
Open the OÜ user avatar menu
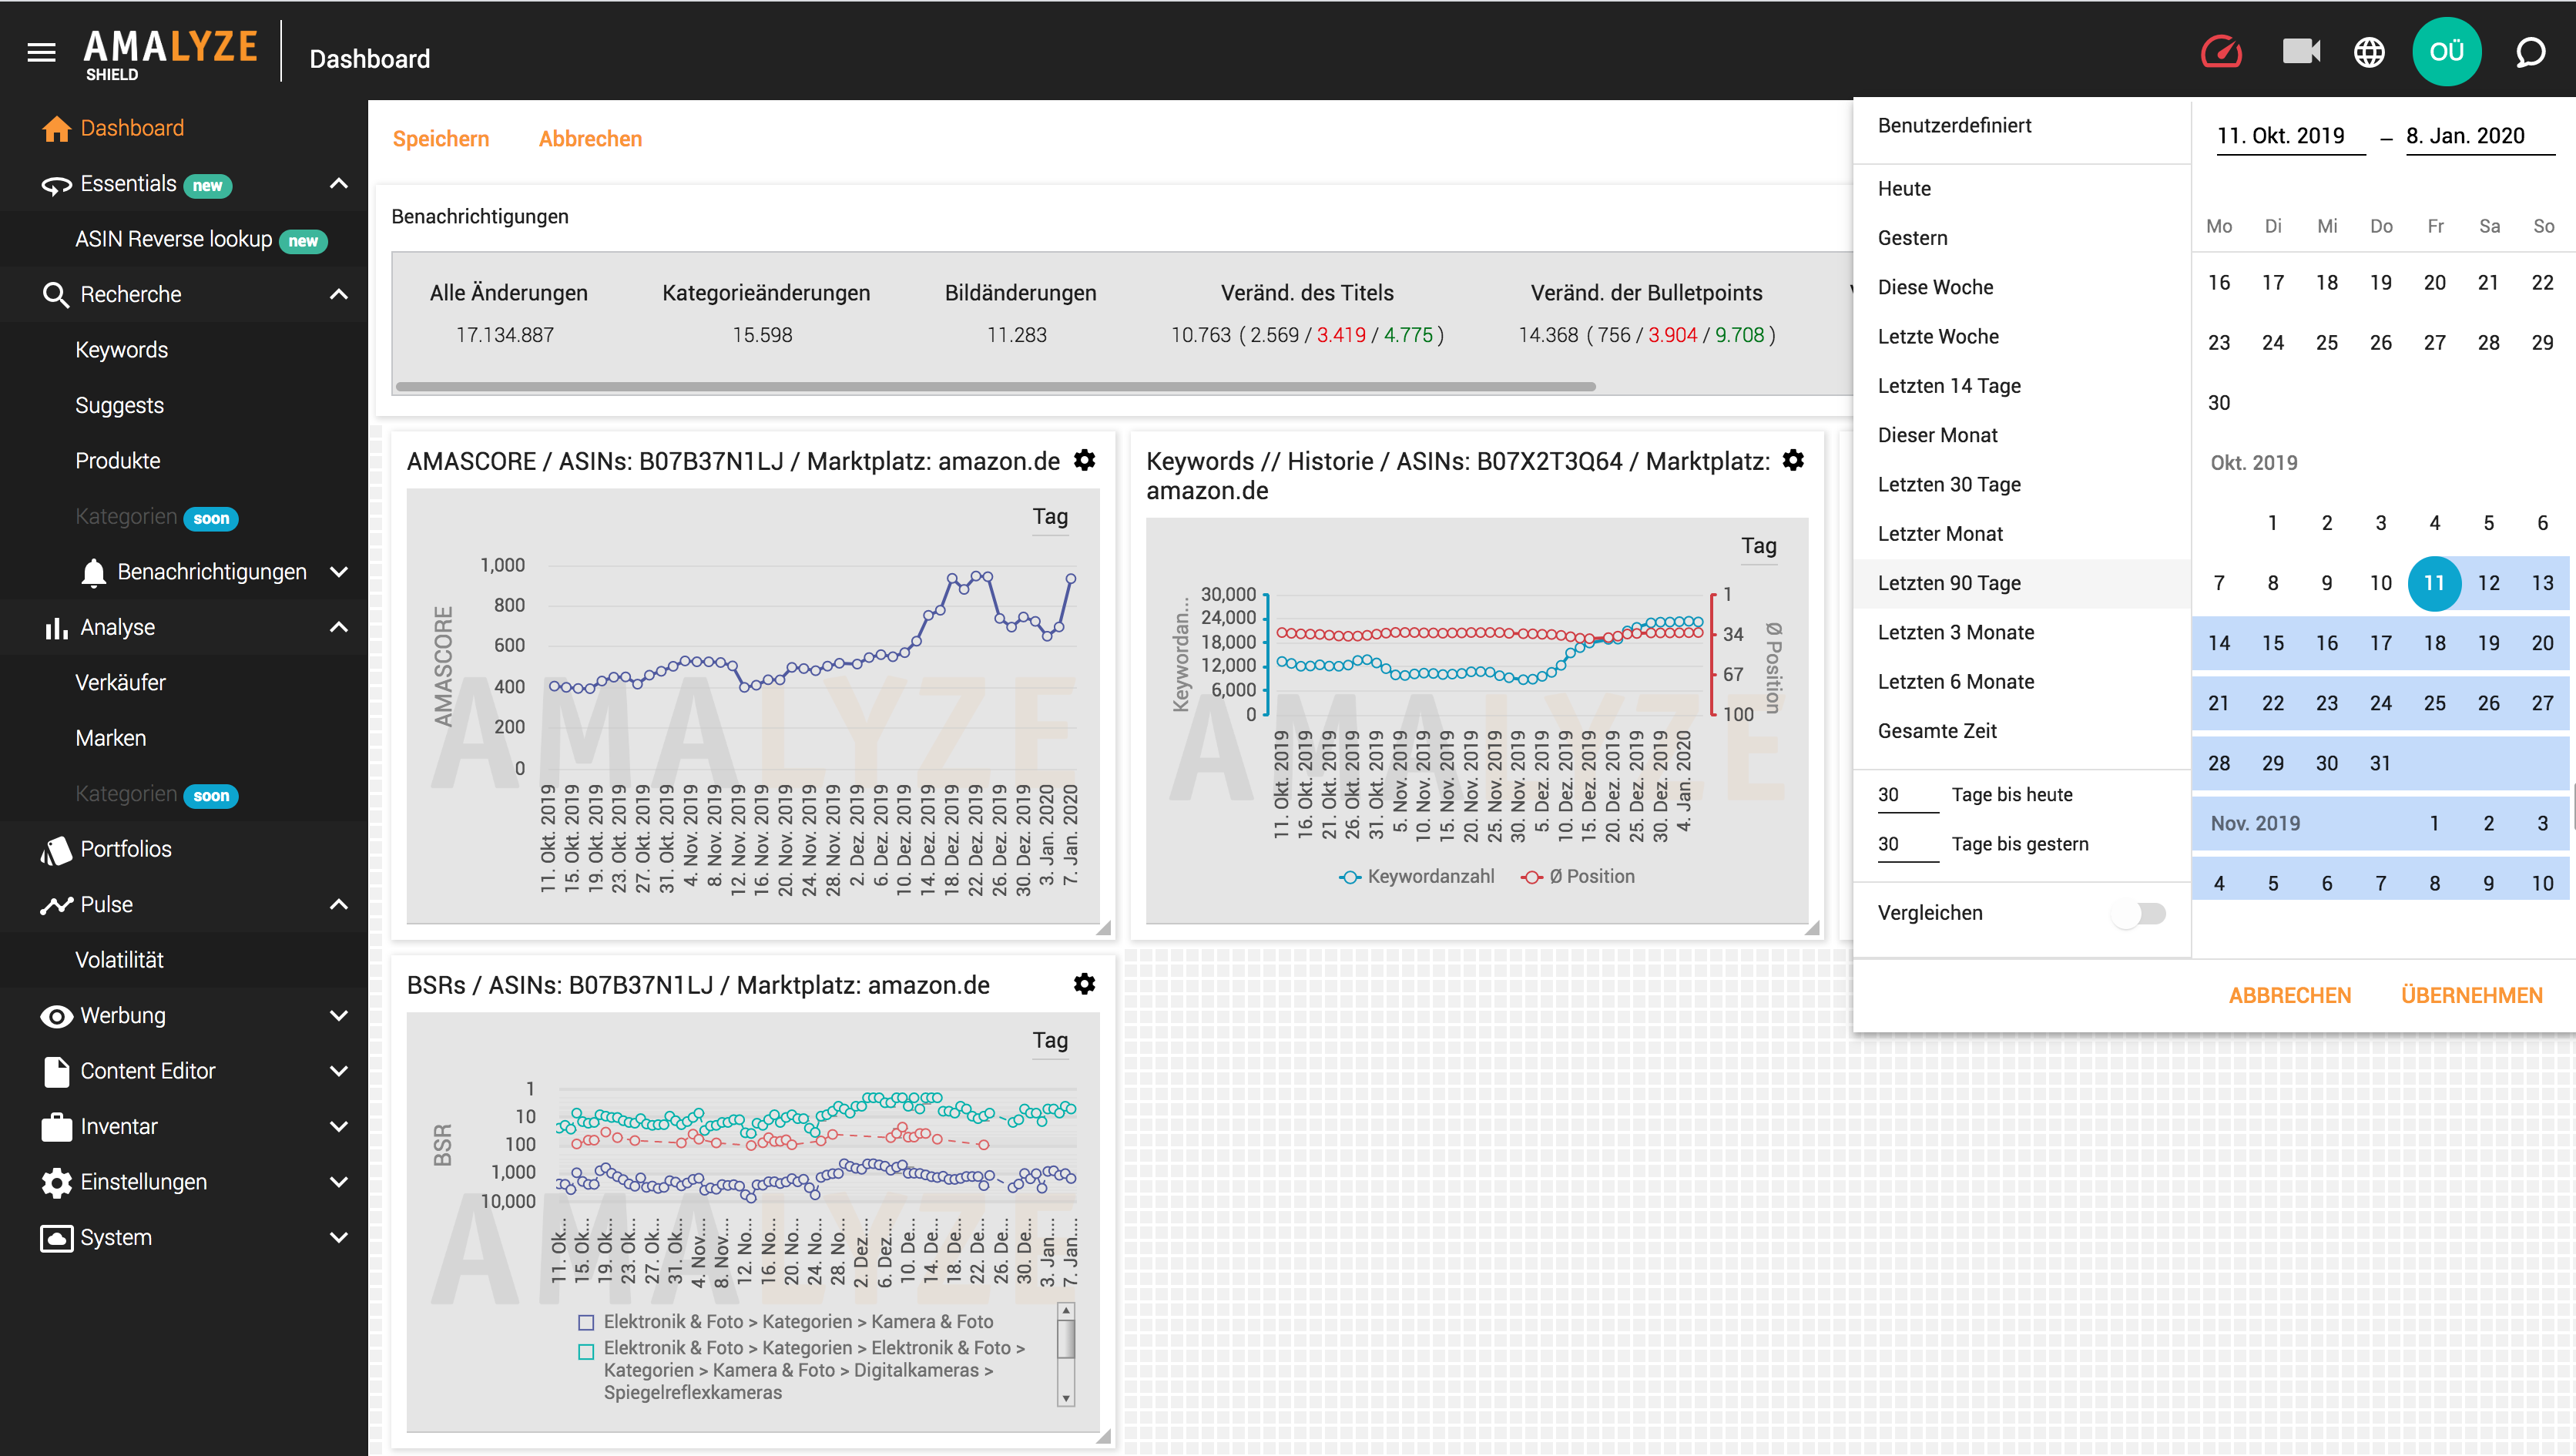pyautogui.click(x=2446, y=52)
